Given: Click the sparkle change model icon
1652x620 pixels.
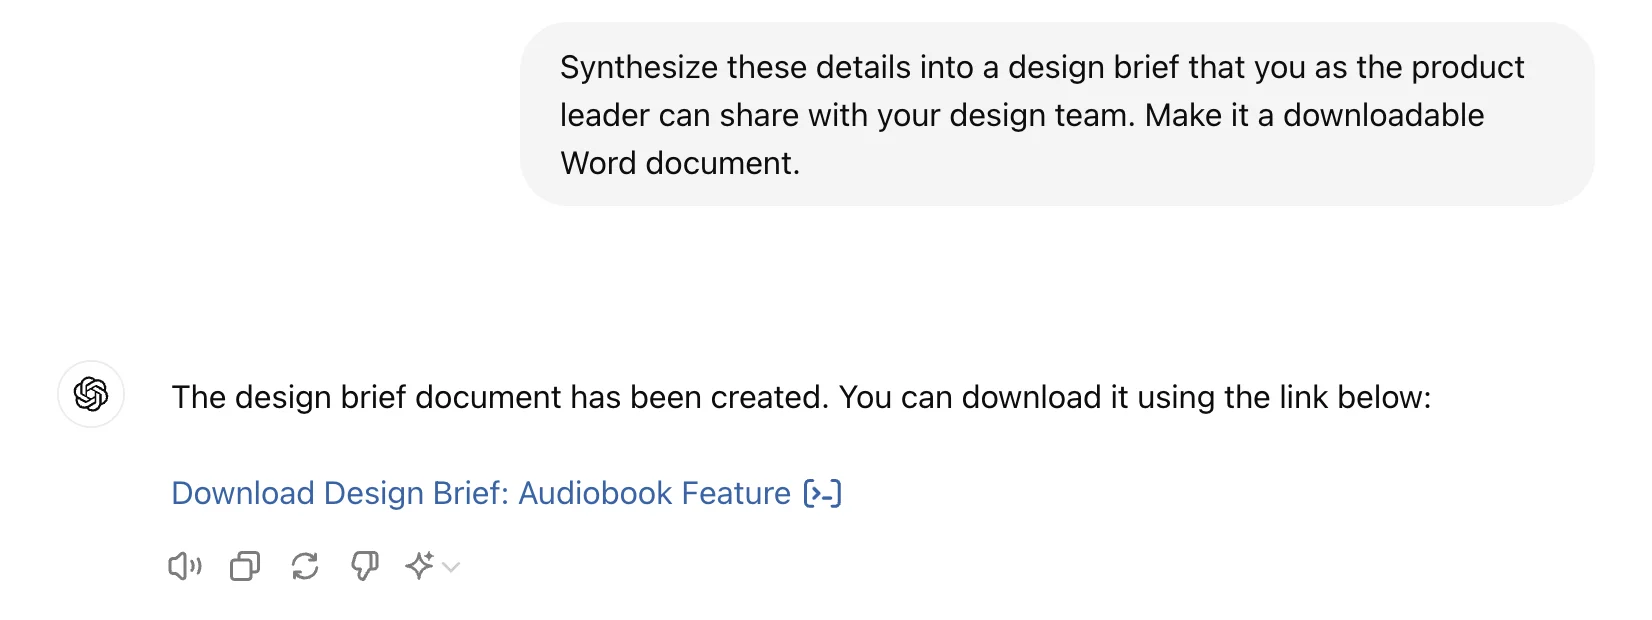Looking at the screenshot, I should tap(420, 566).
